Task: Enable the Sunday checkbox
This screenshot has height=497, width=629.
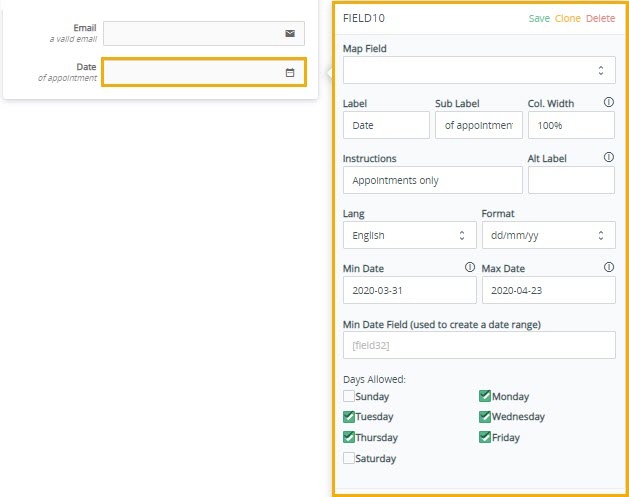Action: (x=349, y=396)
